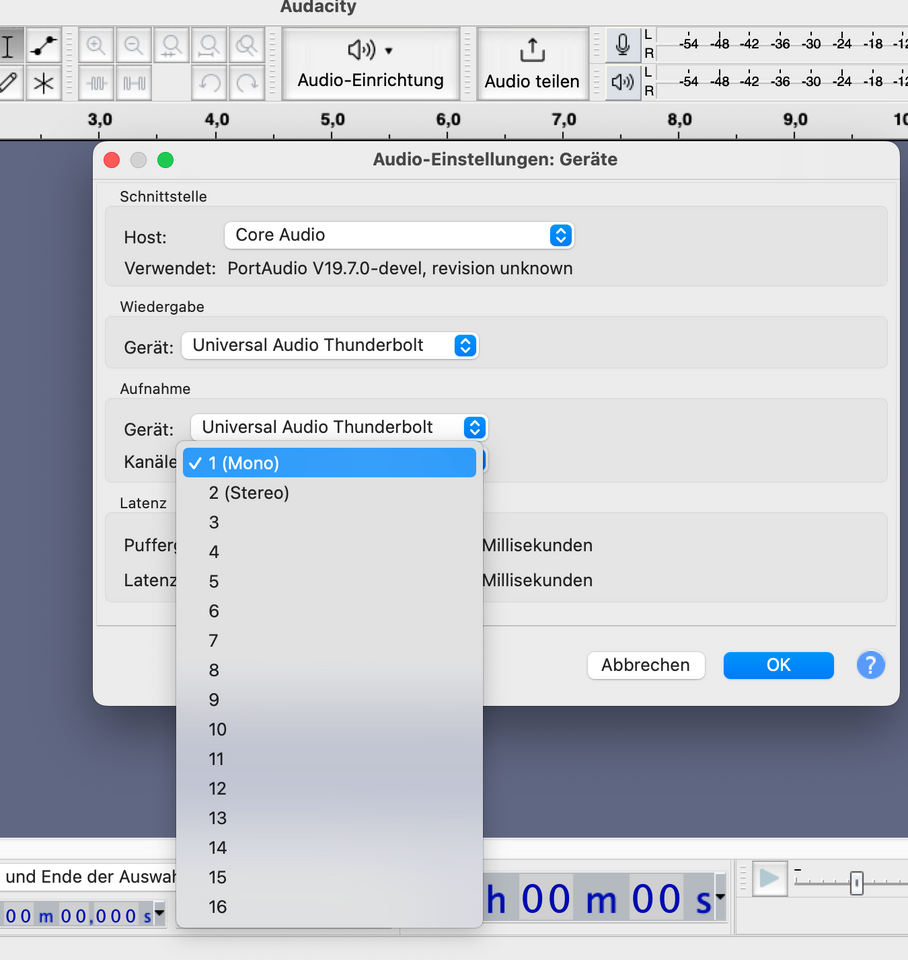Click Fit project to width zoom icon
Viewport: 908px width, 960px height.
tap(209, 46)
